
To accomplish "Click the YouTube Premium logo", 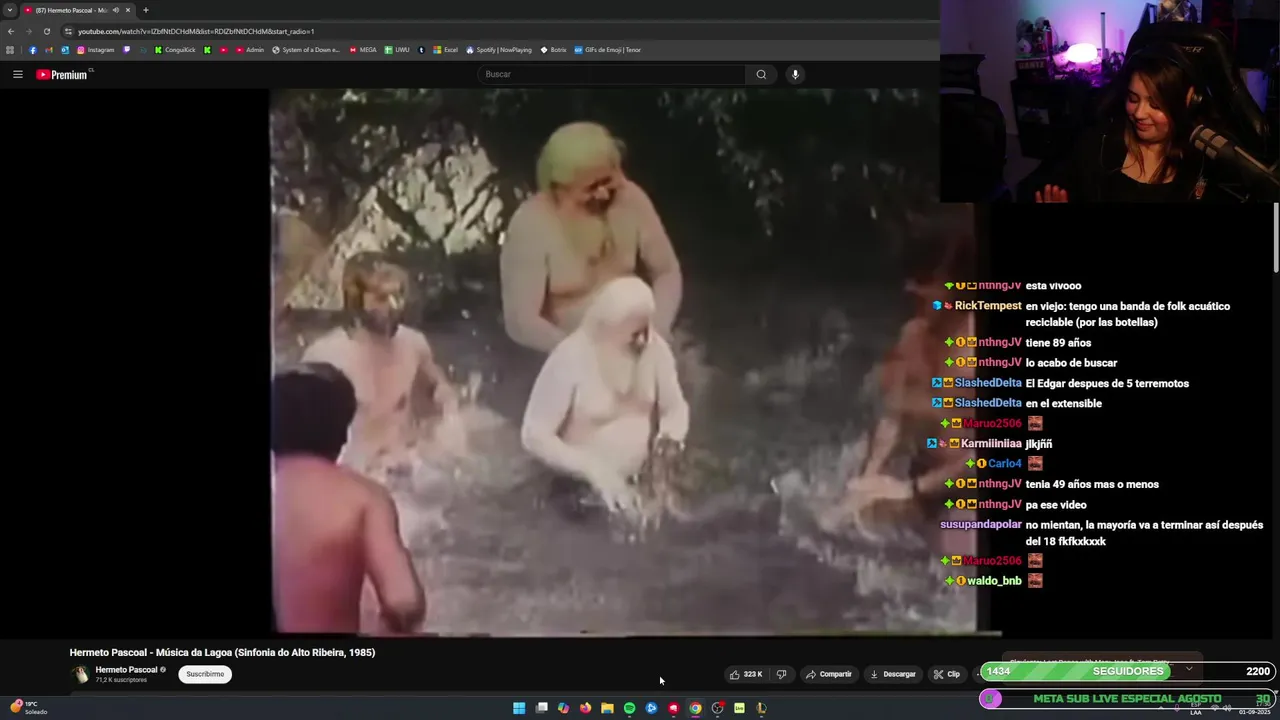I will click(x=64, y=74).
